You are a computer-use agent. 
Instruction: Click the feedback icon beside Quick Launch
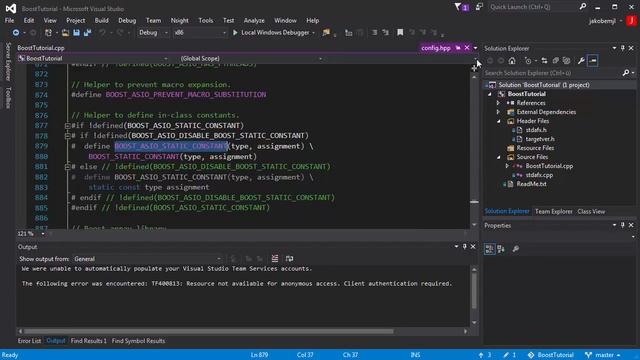[479, 7]
